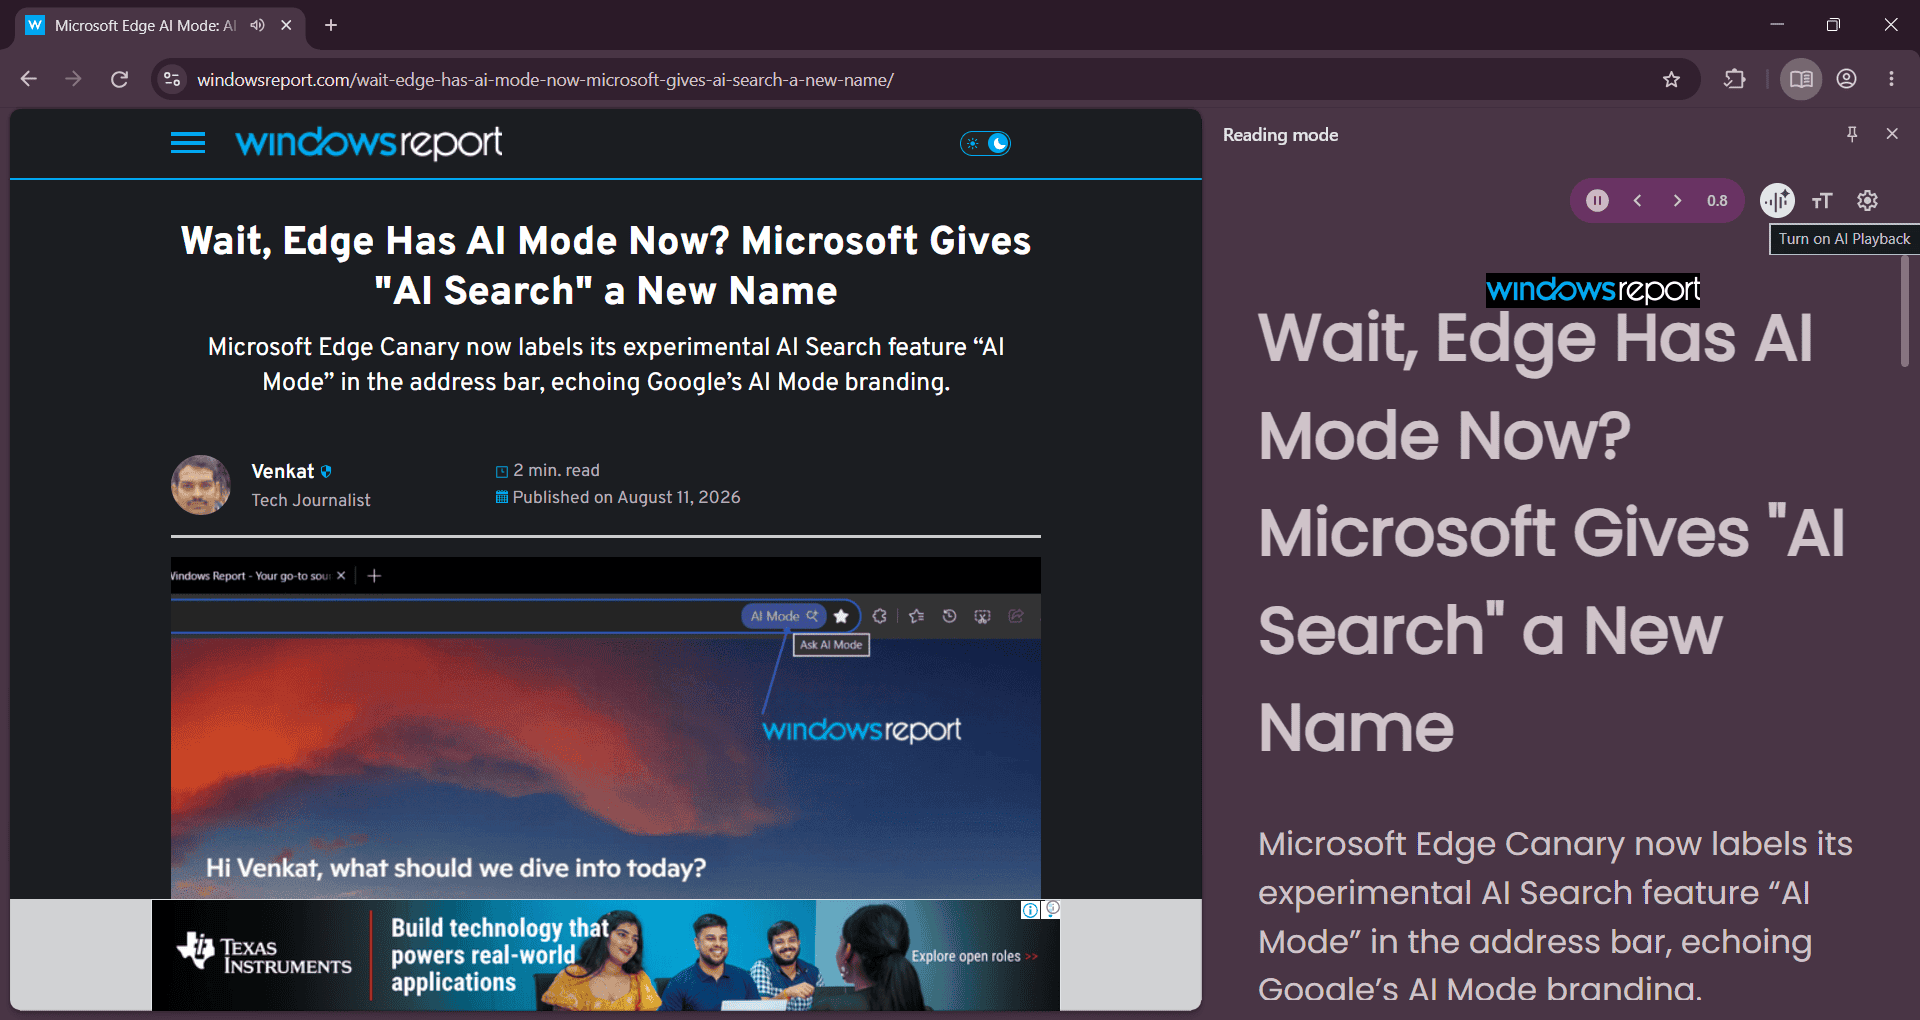This screenshot has width=1920, height=1020.
Task: Mute the tab audio speaker icon
Action: [258, 25]
